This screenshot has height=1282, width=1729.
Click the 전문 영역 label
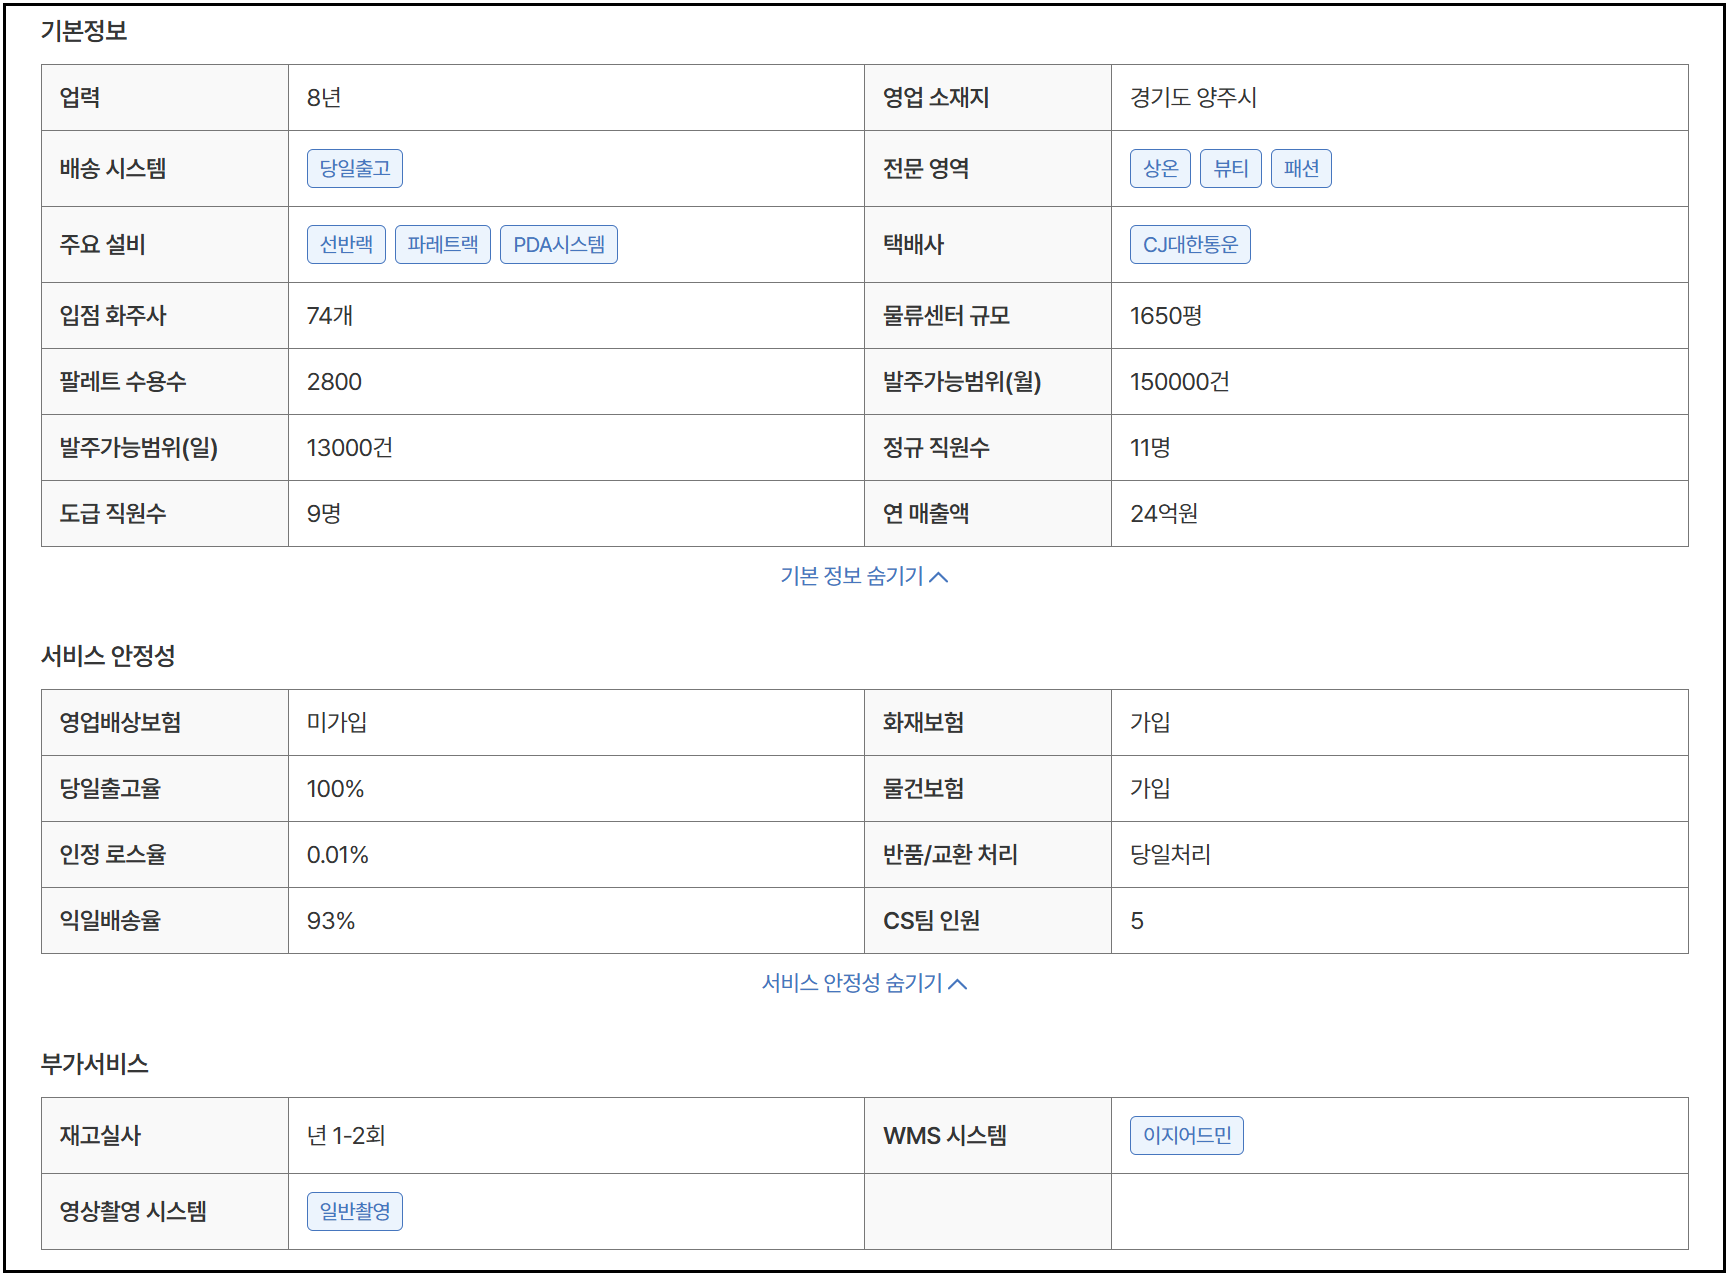926,168
